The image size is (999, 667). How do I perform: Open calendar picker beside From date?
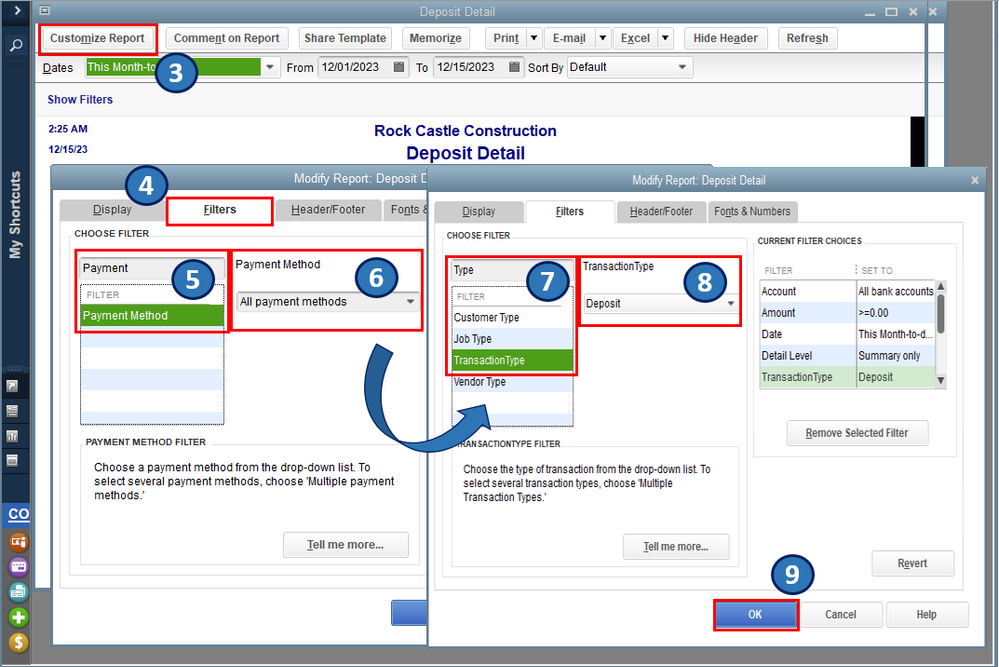click(399, 67)
